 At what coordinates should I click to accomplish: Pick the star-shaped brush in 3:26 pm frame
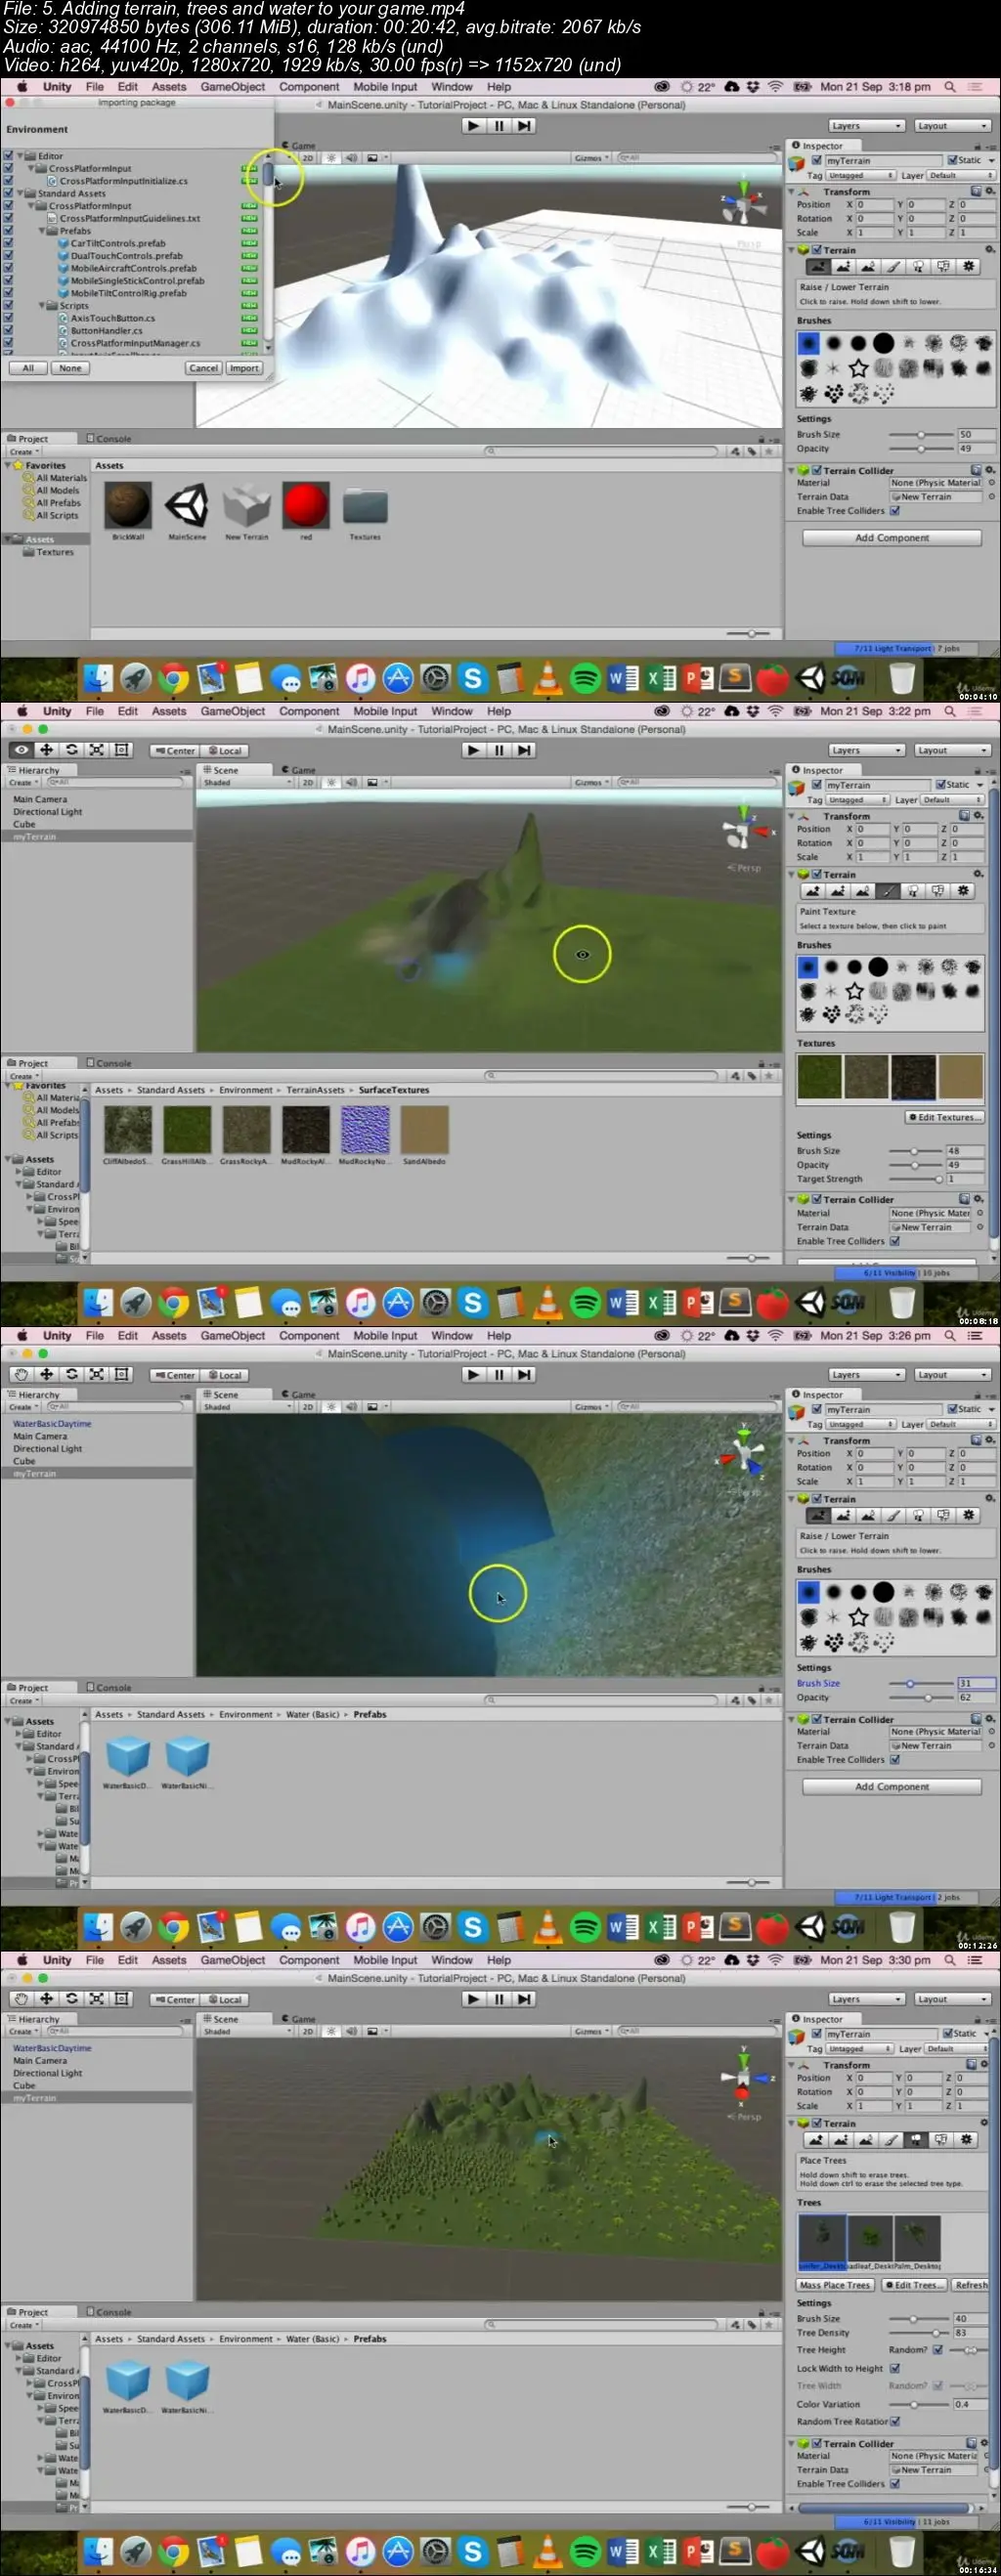point(858,1617)
